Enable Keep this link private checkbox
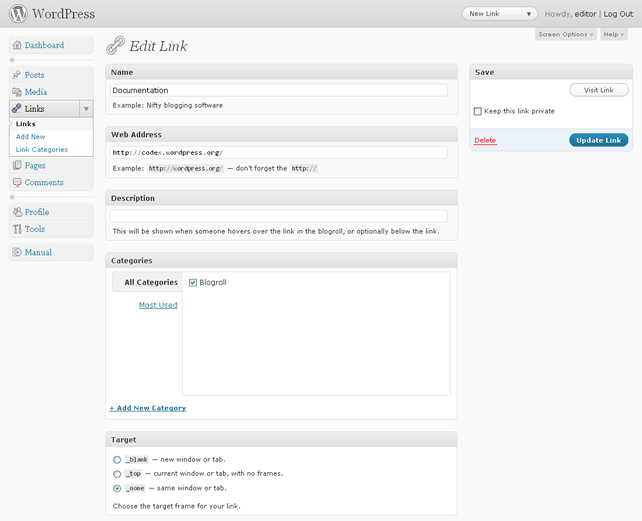 pyautogui.click(x=477, y=111)
